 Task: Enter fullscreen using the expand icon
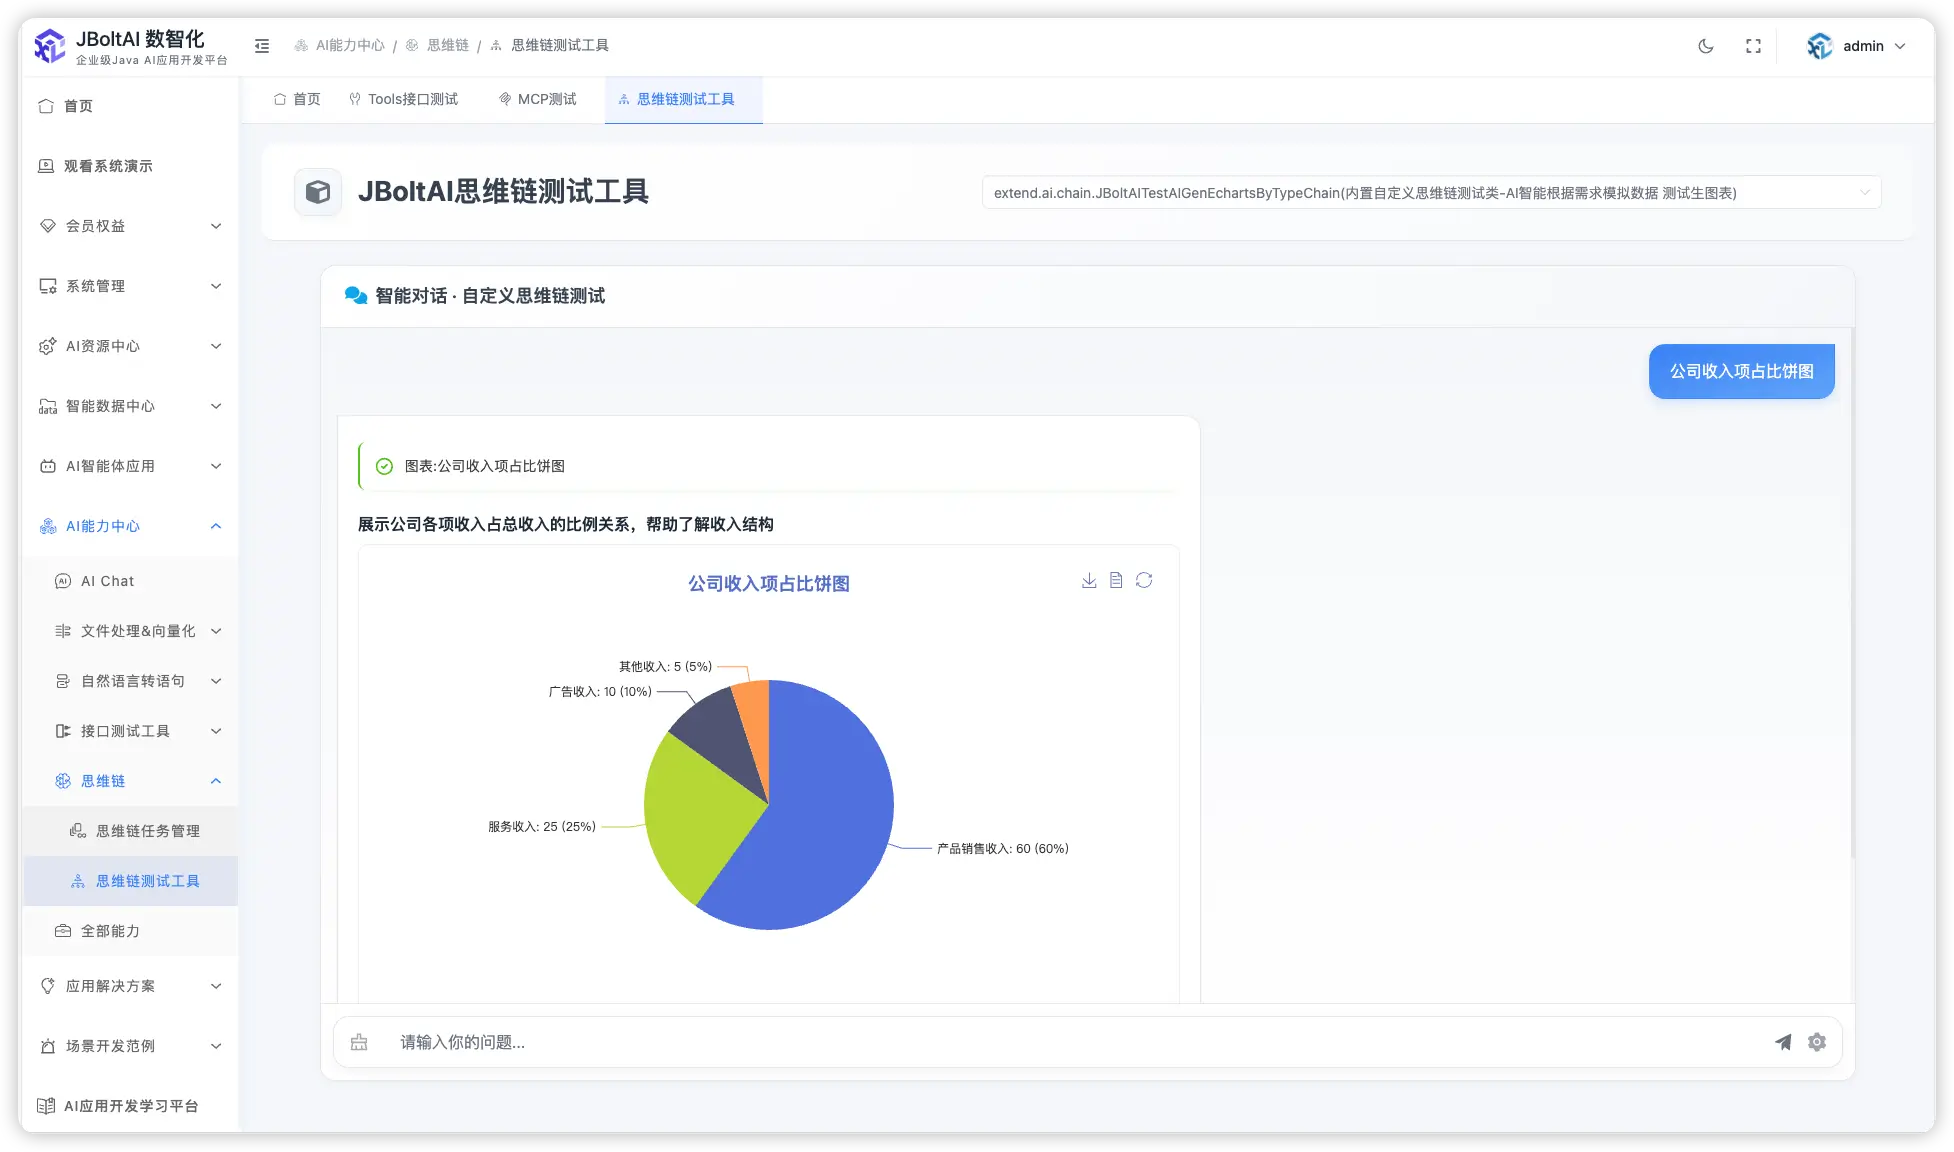1753,45
